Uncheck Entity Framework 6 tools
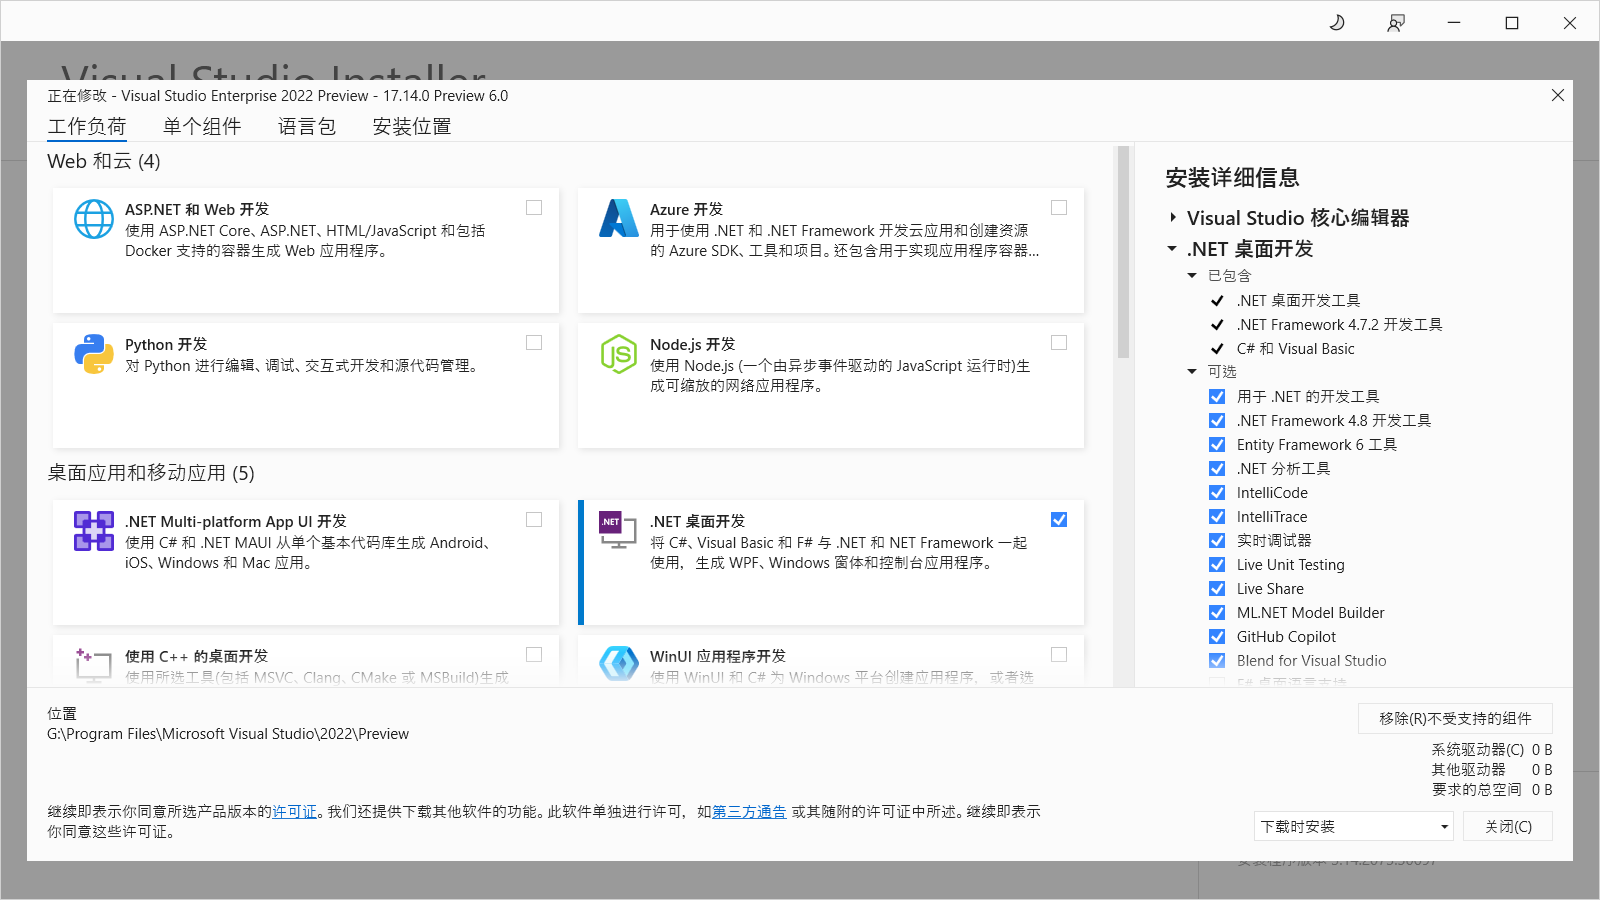Screen dimensions: 1600x900 click(1217, 445)
